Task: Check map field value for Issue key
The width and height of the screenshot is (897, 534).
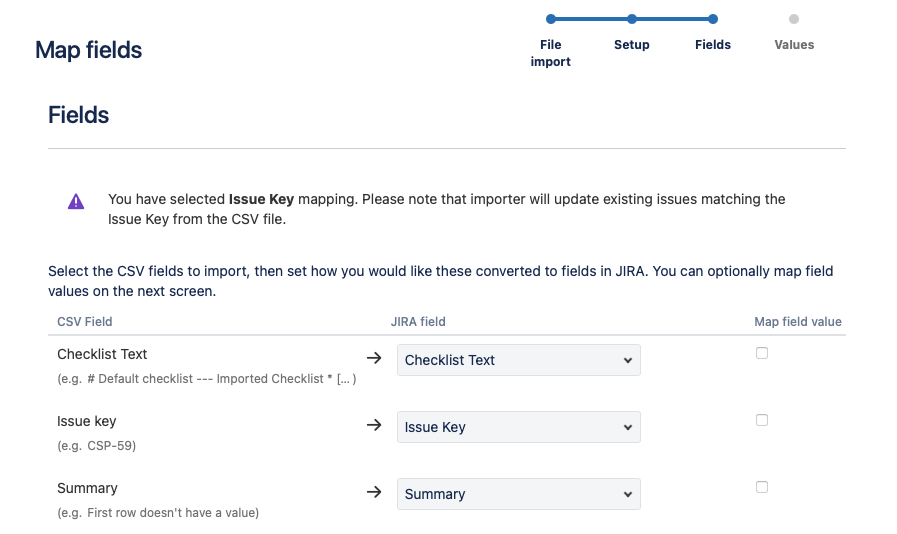Action: coord(762,420)
